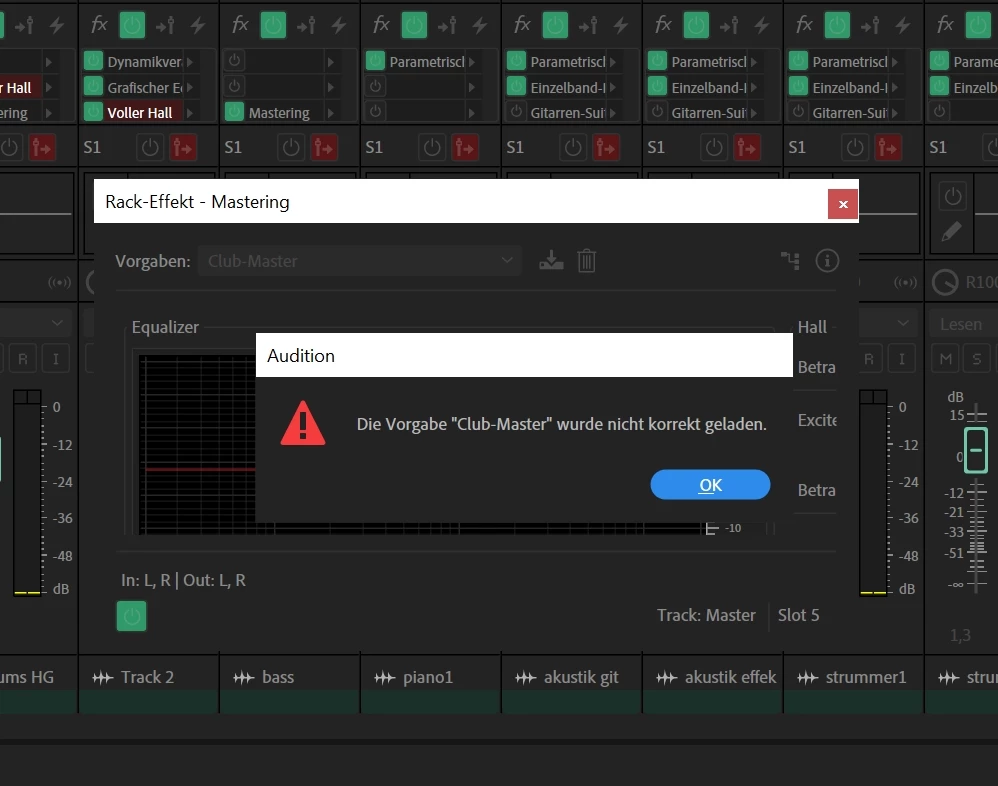This screenshot has width=998, height=786.
Task: Toggle power for Dynamikver effect
Action: click(x=93, y=61)
